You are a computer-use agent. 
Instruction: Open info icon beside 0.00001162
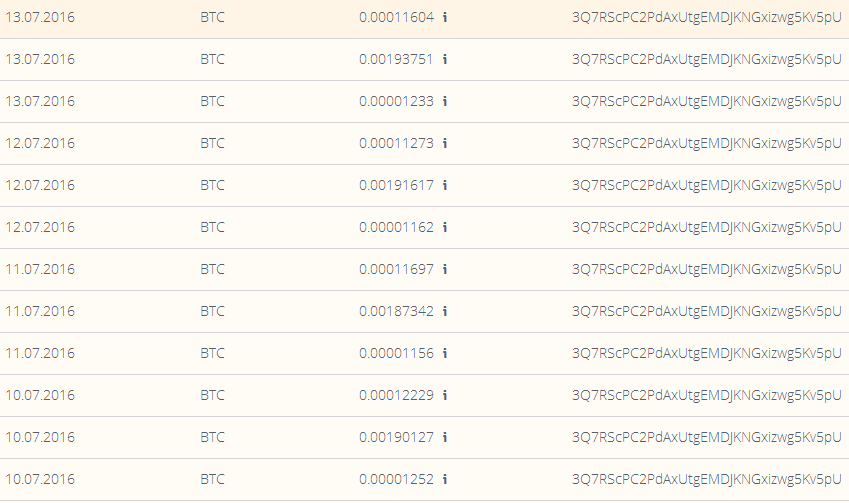pos(445,227)
